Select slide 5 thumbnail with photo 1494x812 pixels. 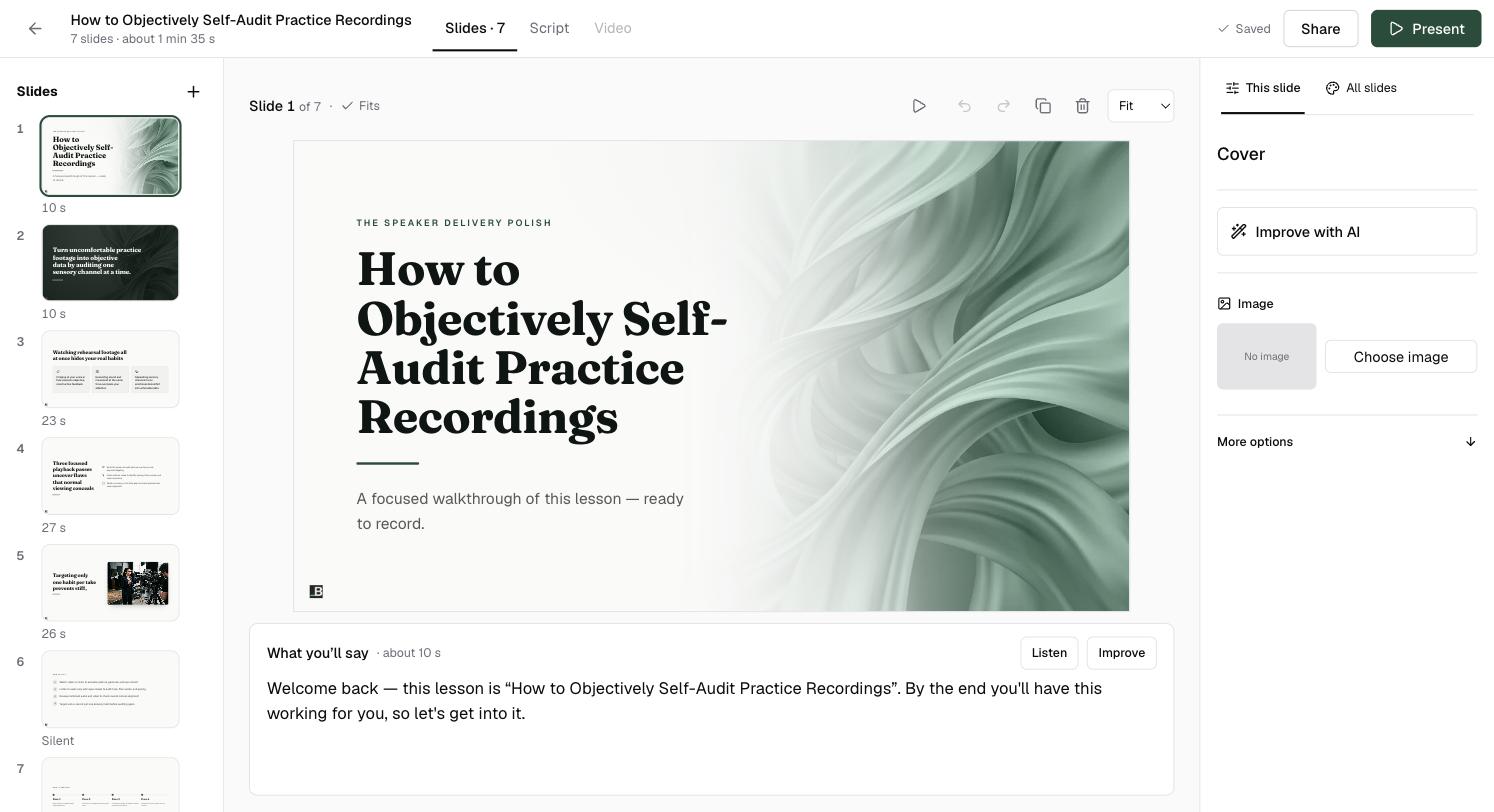(110, 583)
